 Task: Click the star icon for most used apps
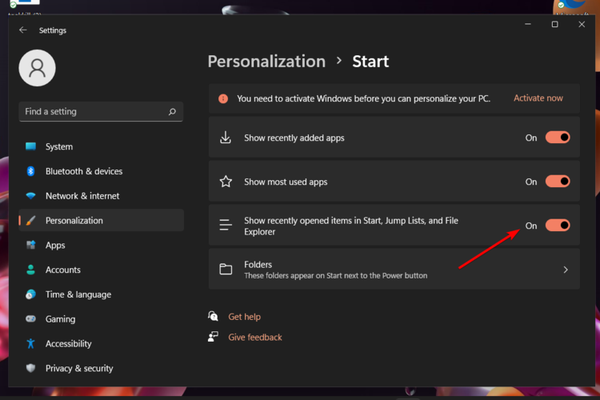(x=226, y=181)
